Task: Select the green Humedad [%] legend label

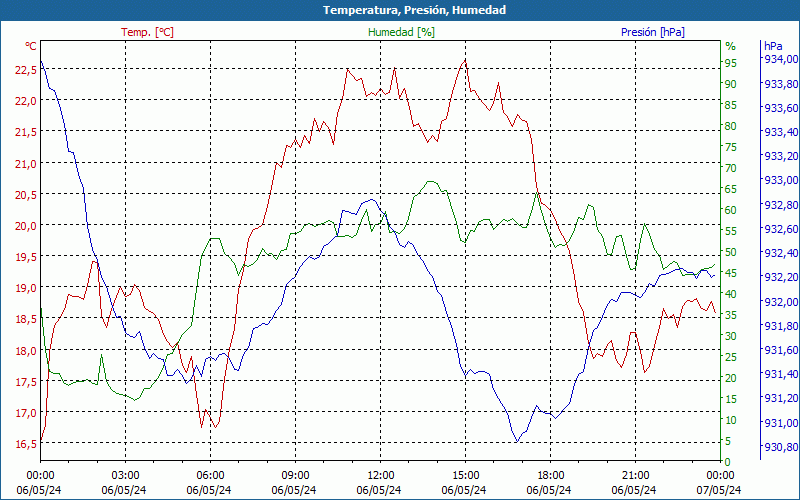Action: click(402, 32)
